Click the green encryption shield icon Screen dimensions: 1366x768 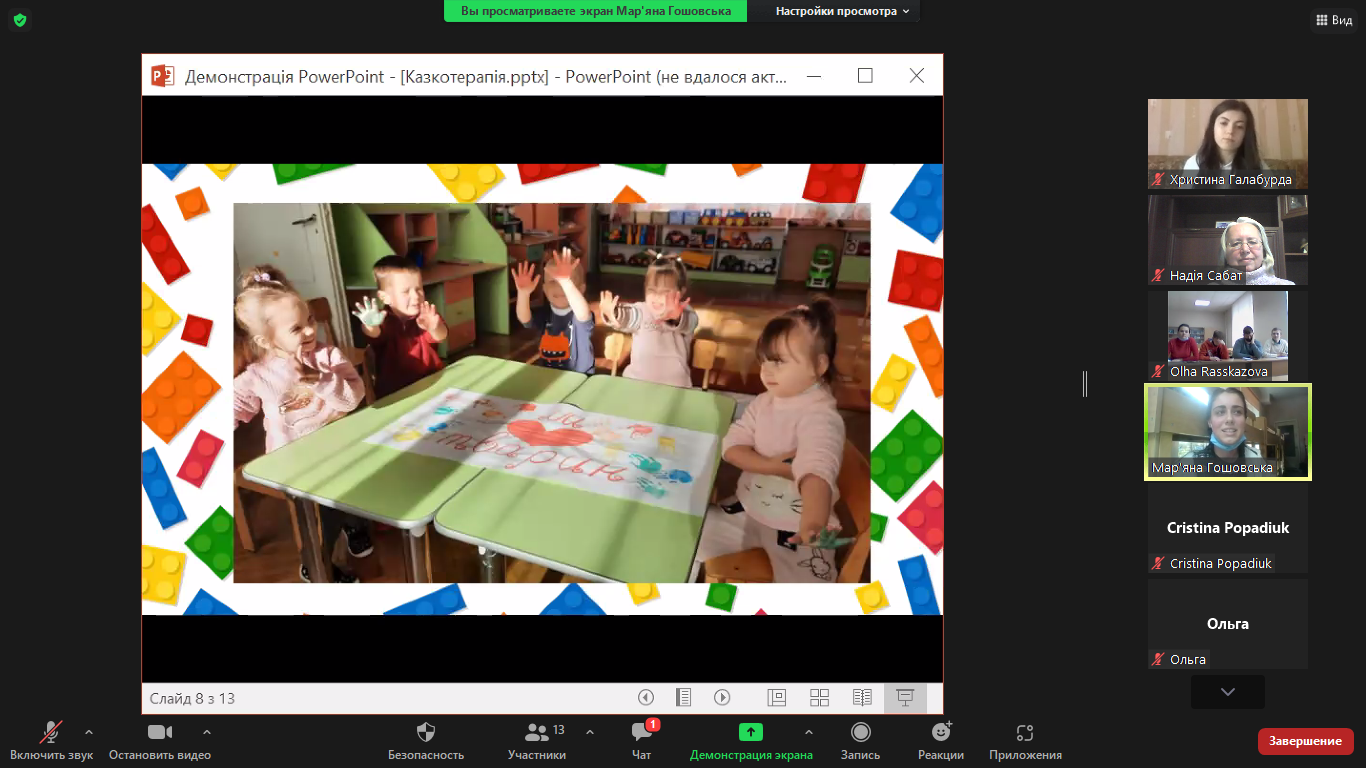tap(19, 20)
